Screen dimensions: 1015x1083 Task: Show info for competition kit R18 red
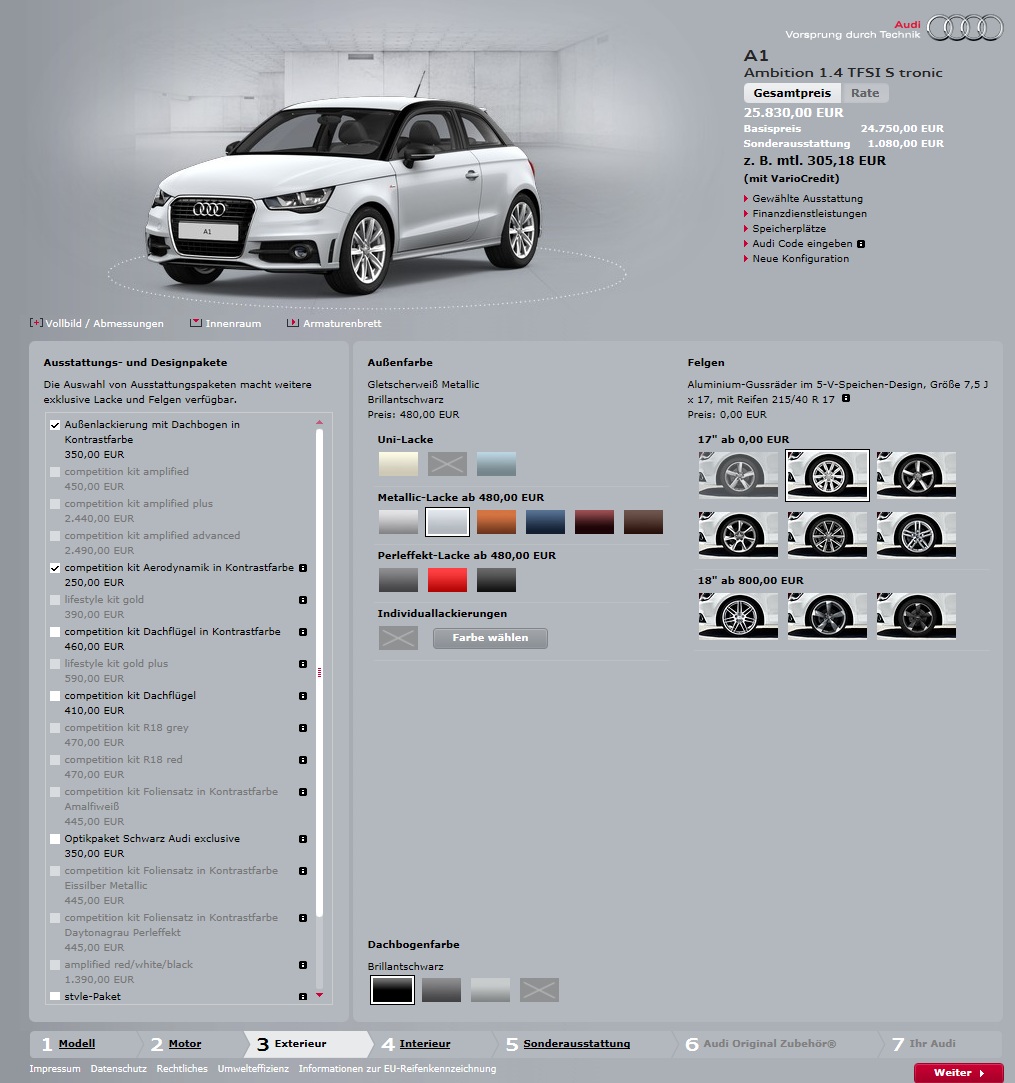[x=302, y=760]
